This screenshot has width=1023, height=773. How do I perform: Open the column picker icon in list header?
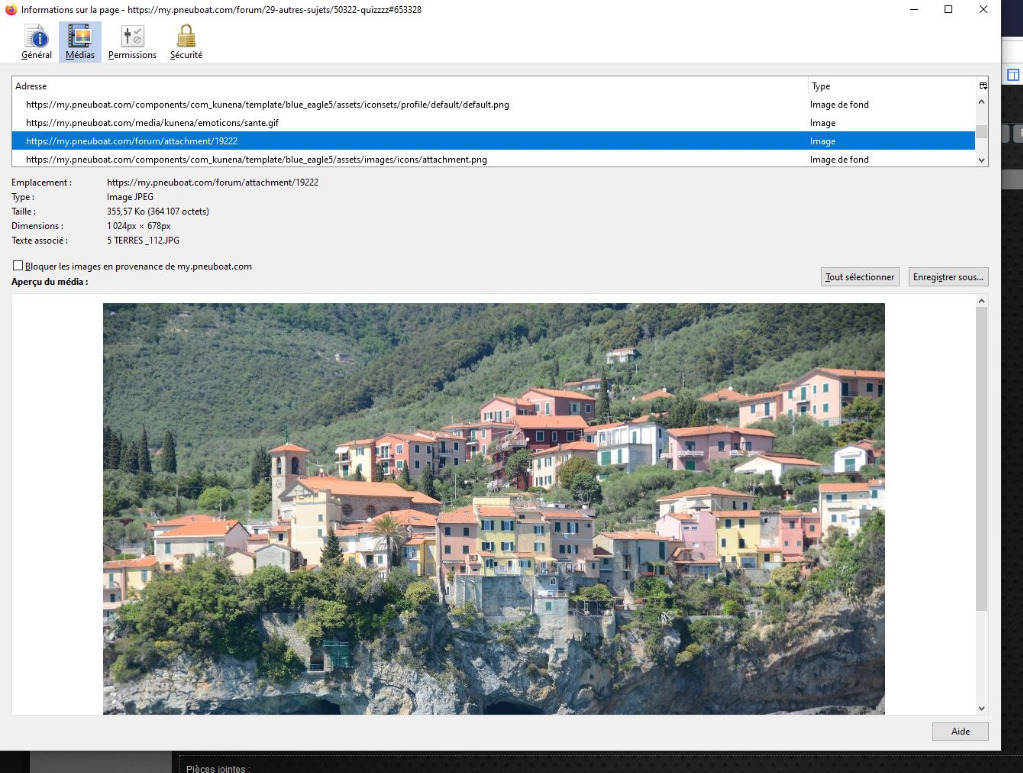click(x=982, y=86)
